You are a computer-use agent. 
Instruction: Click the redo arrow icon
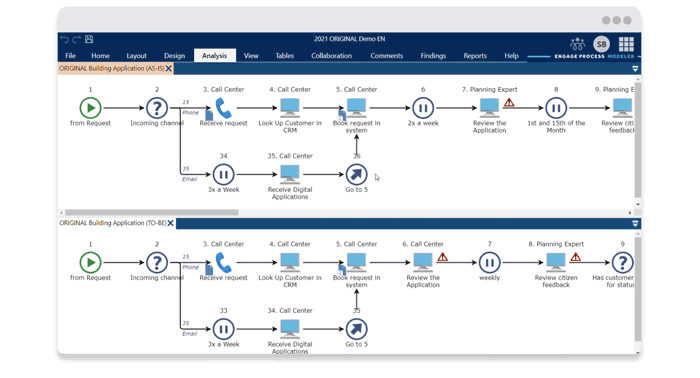coord(77,39)
